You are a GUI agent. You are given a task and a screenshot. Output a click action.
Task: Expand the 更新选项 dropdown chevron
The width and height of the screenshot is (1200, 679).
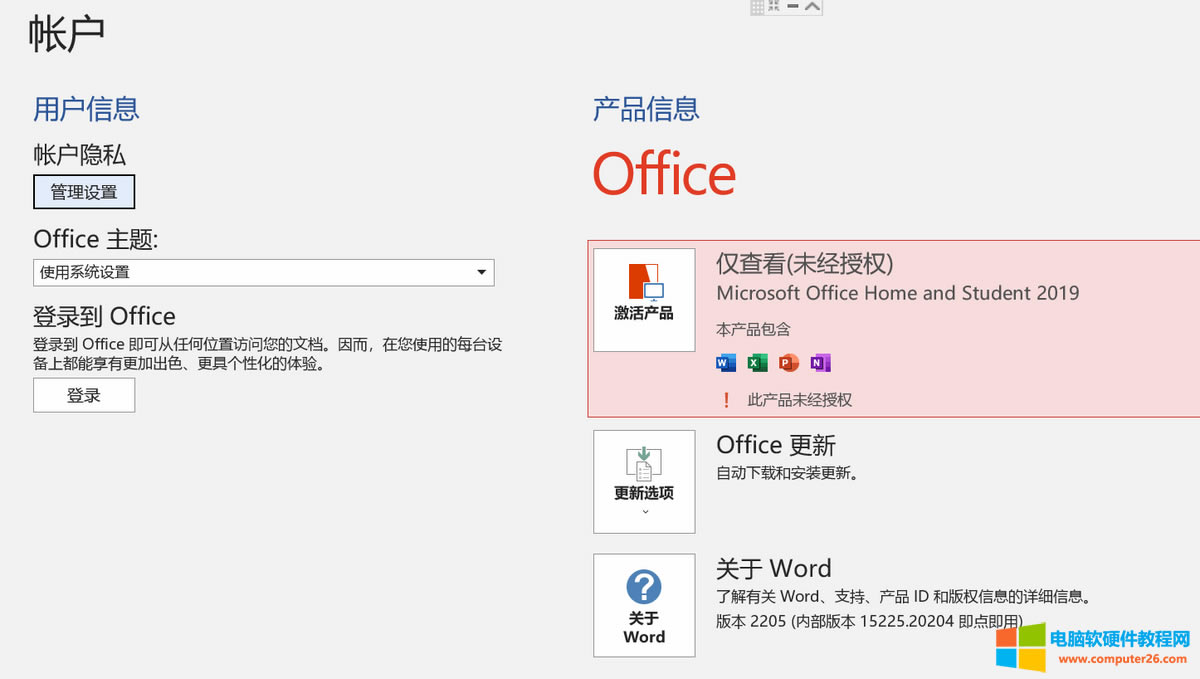pyautogui.click(x=644, y=512)
